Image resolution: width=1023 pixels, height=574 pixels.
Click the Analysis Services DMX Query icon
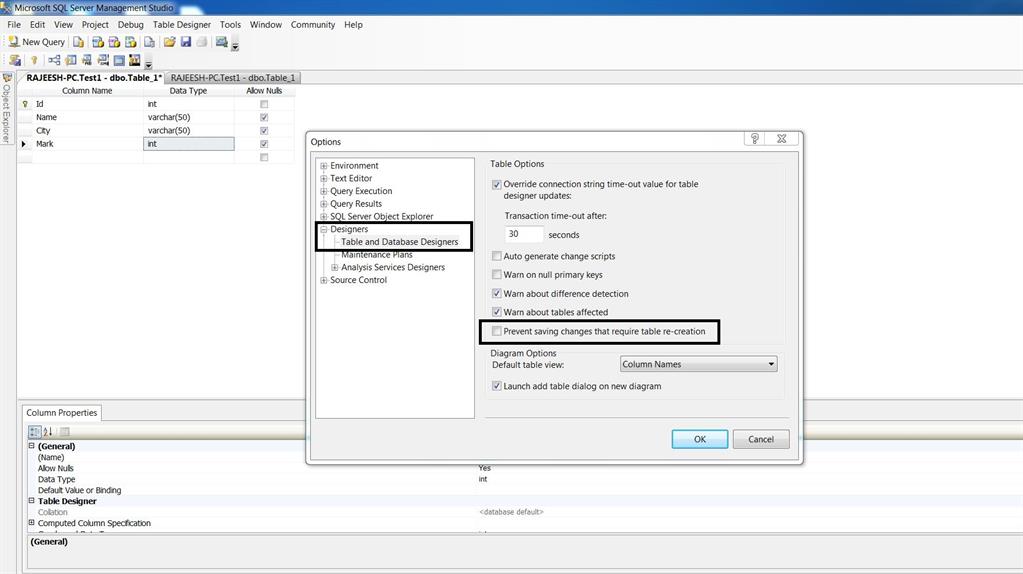coord(114,42)
